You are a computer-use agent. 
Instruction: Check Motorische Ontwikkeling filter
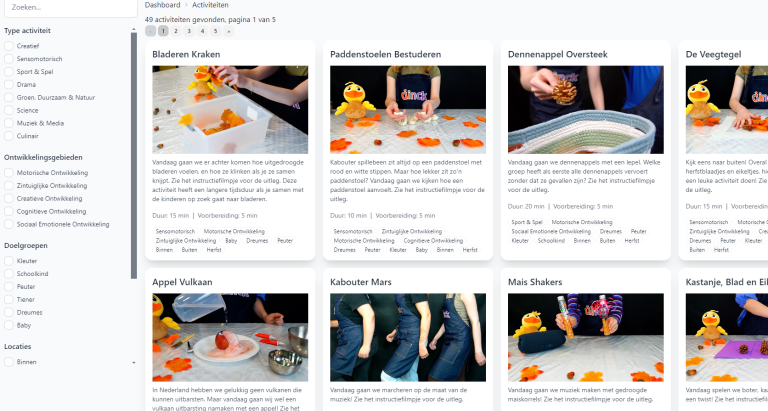[9, 173]
